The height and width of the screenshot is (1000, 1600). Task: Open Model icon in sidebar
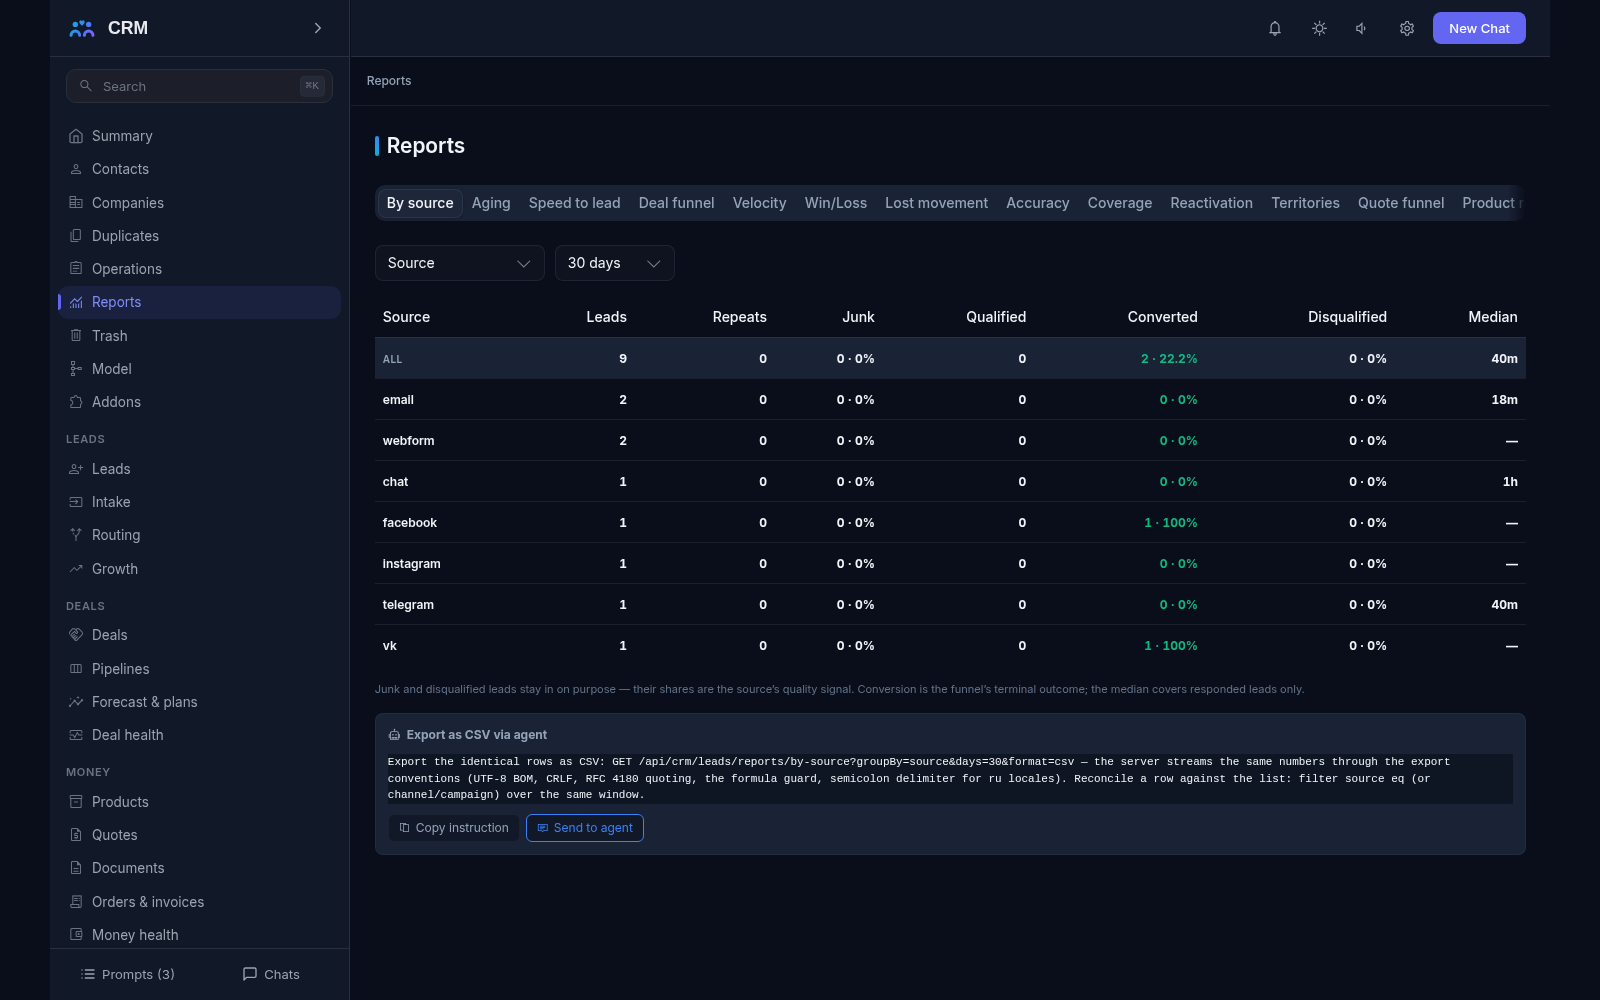[76, 369]
